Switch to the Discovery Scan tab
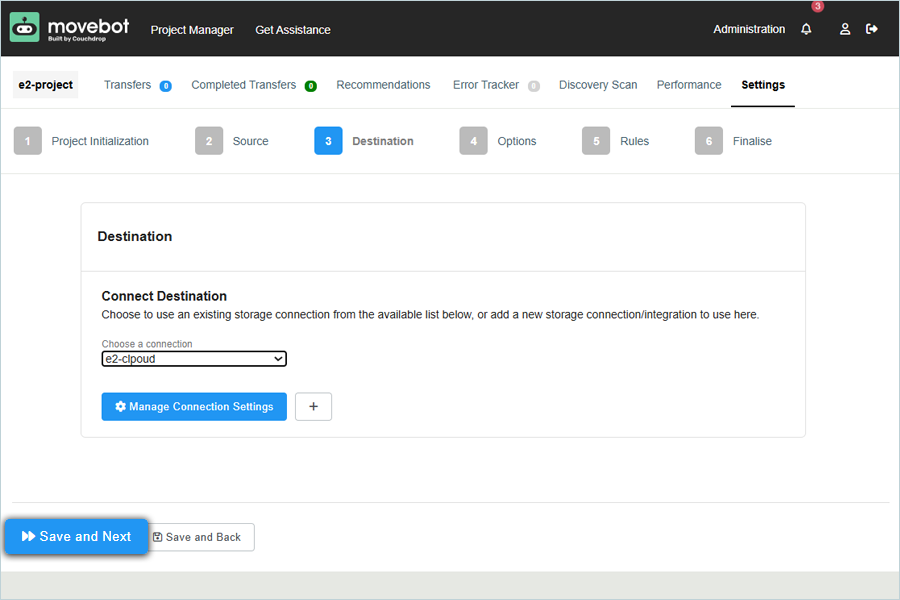Image resolution: width=900 pixels, height=600 pixels. (598, 85)
